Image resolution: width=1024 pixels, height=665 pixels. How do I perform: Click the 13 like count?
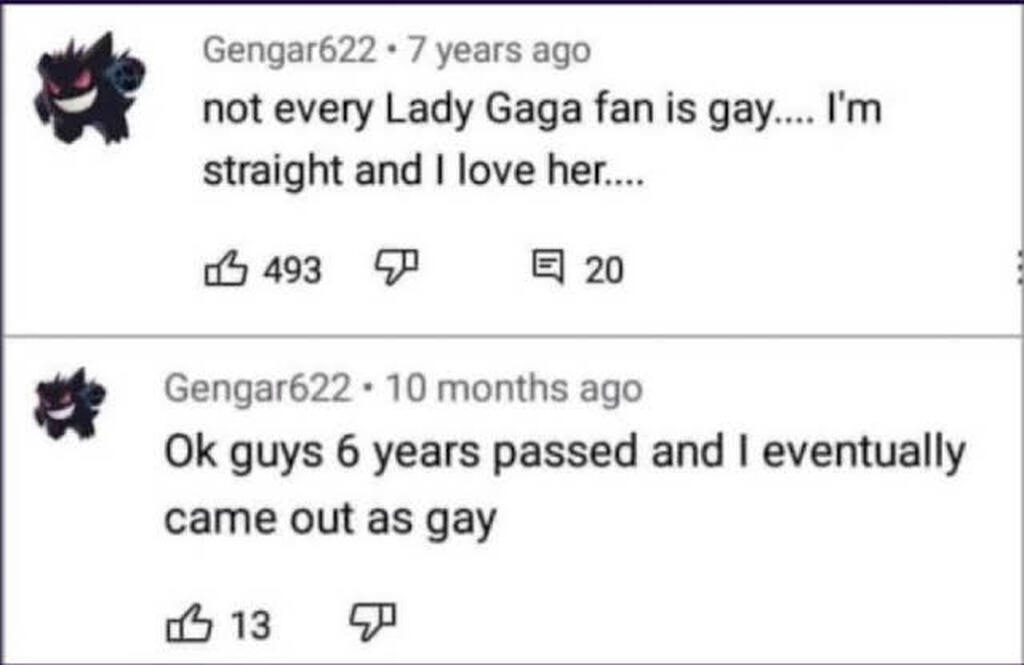tap(250, 626)
